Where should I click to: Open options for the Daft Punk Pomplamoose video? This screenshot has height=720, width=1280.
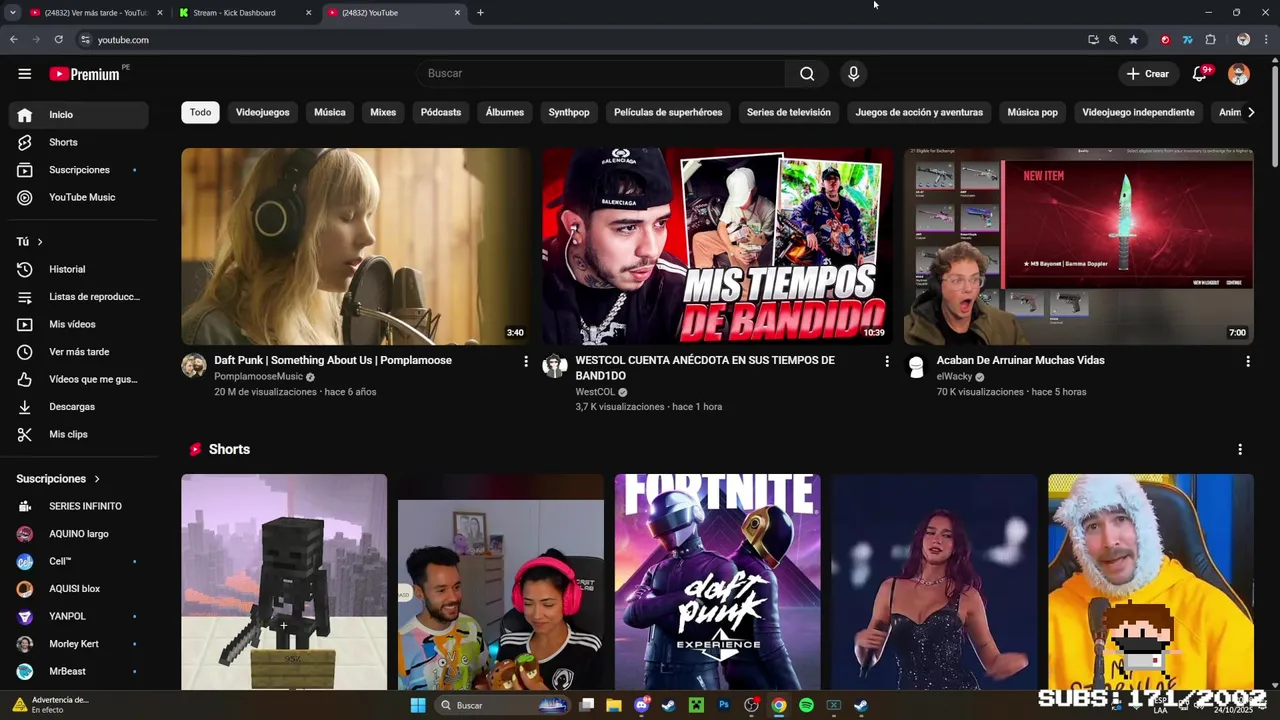526,361
